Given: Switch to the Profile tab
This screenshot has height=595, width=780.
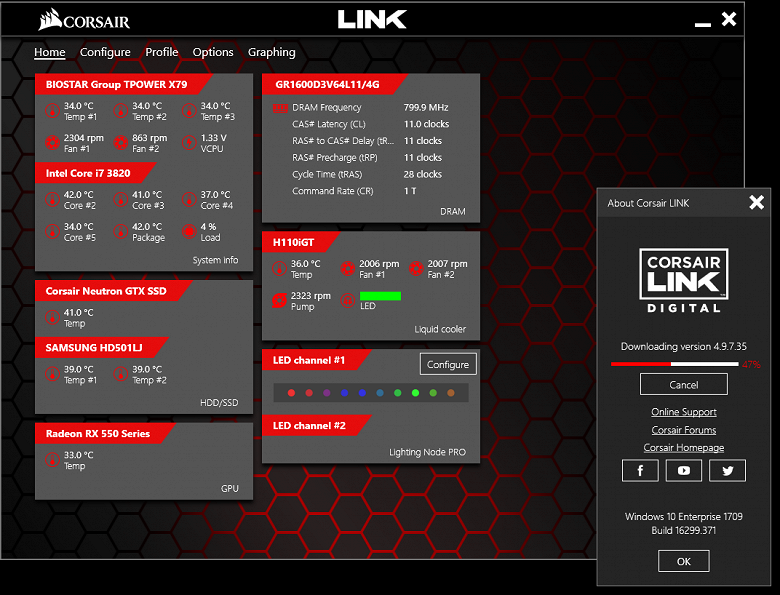Looking at the screenshot, I should pos(162,52).
